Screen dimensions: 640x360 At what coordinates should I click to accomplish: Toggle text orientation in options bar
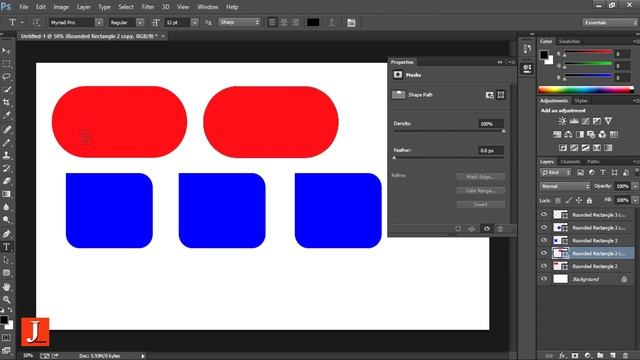coord(36,22)
